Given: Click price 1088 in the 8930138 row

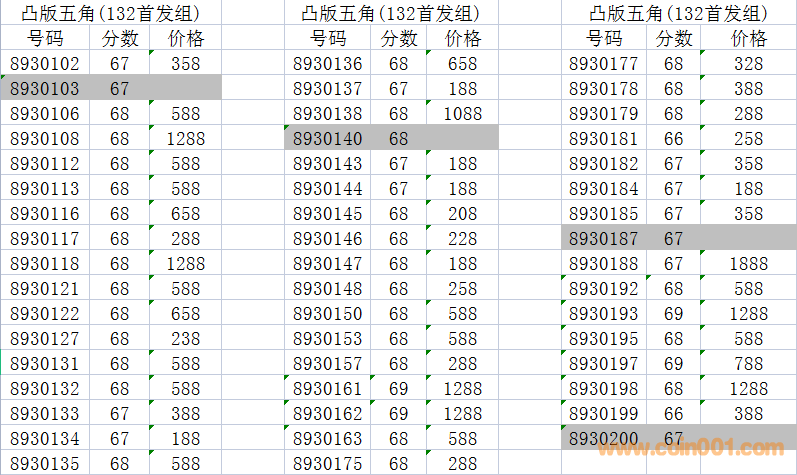Looking at the screenshot, I should pos(462,114).
